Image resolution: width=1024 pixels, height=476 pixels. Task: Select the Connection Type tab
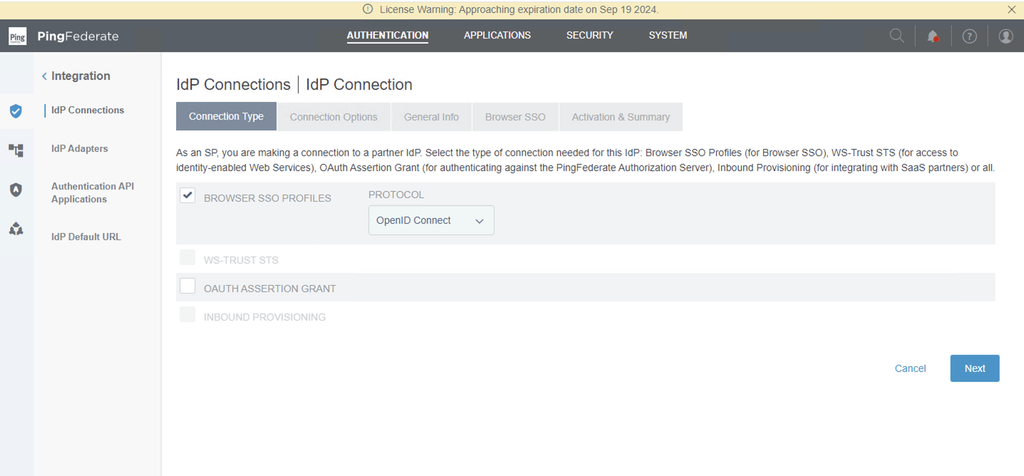point(226,116)
